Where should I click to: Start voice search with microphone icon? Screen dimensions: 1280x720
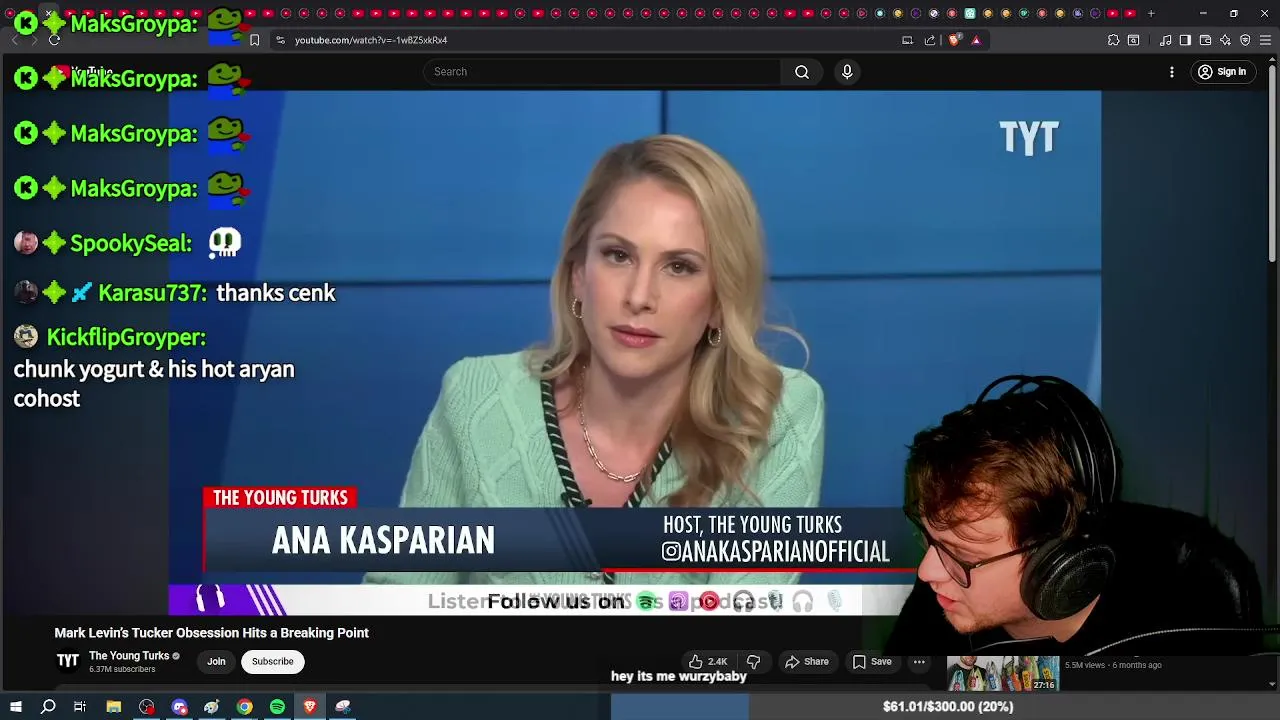[x=847, y=72]
